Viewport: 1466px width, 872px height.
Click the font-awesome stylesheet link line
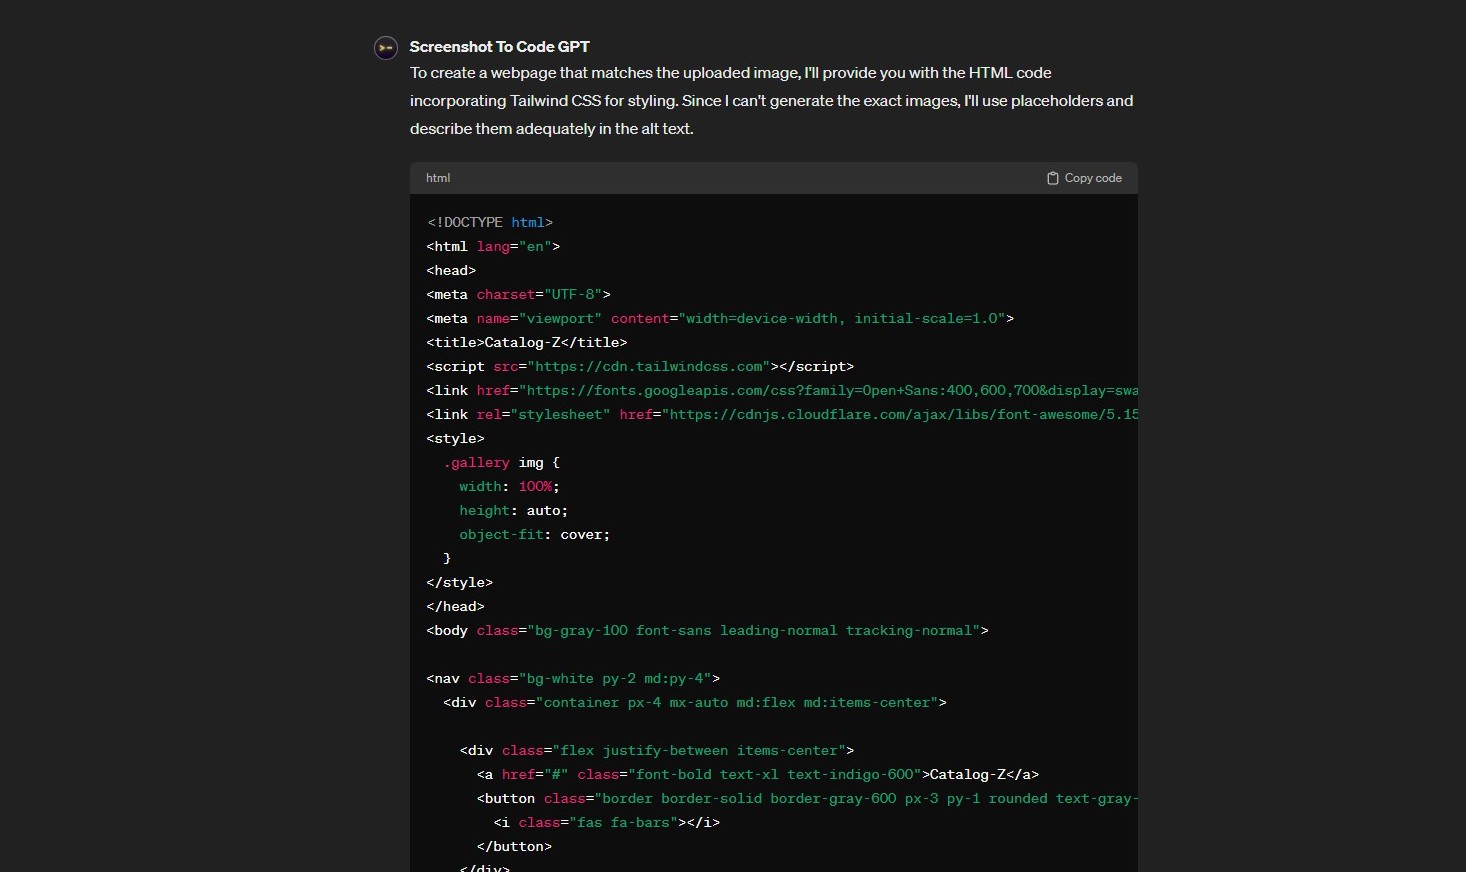(782, 414)
